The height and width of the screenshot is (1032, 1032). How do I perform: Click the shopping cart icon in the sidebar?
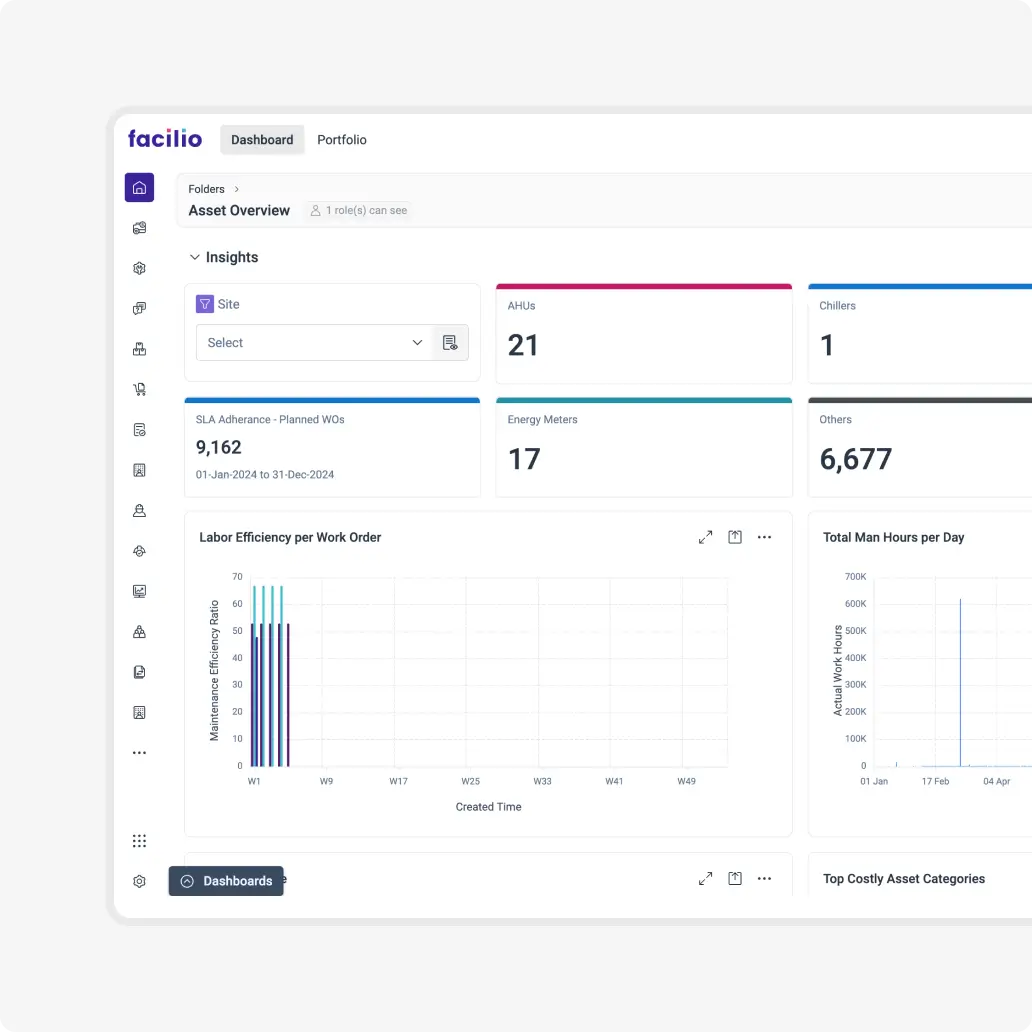(x=139, y=389)
